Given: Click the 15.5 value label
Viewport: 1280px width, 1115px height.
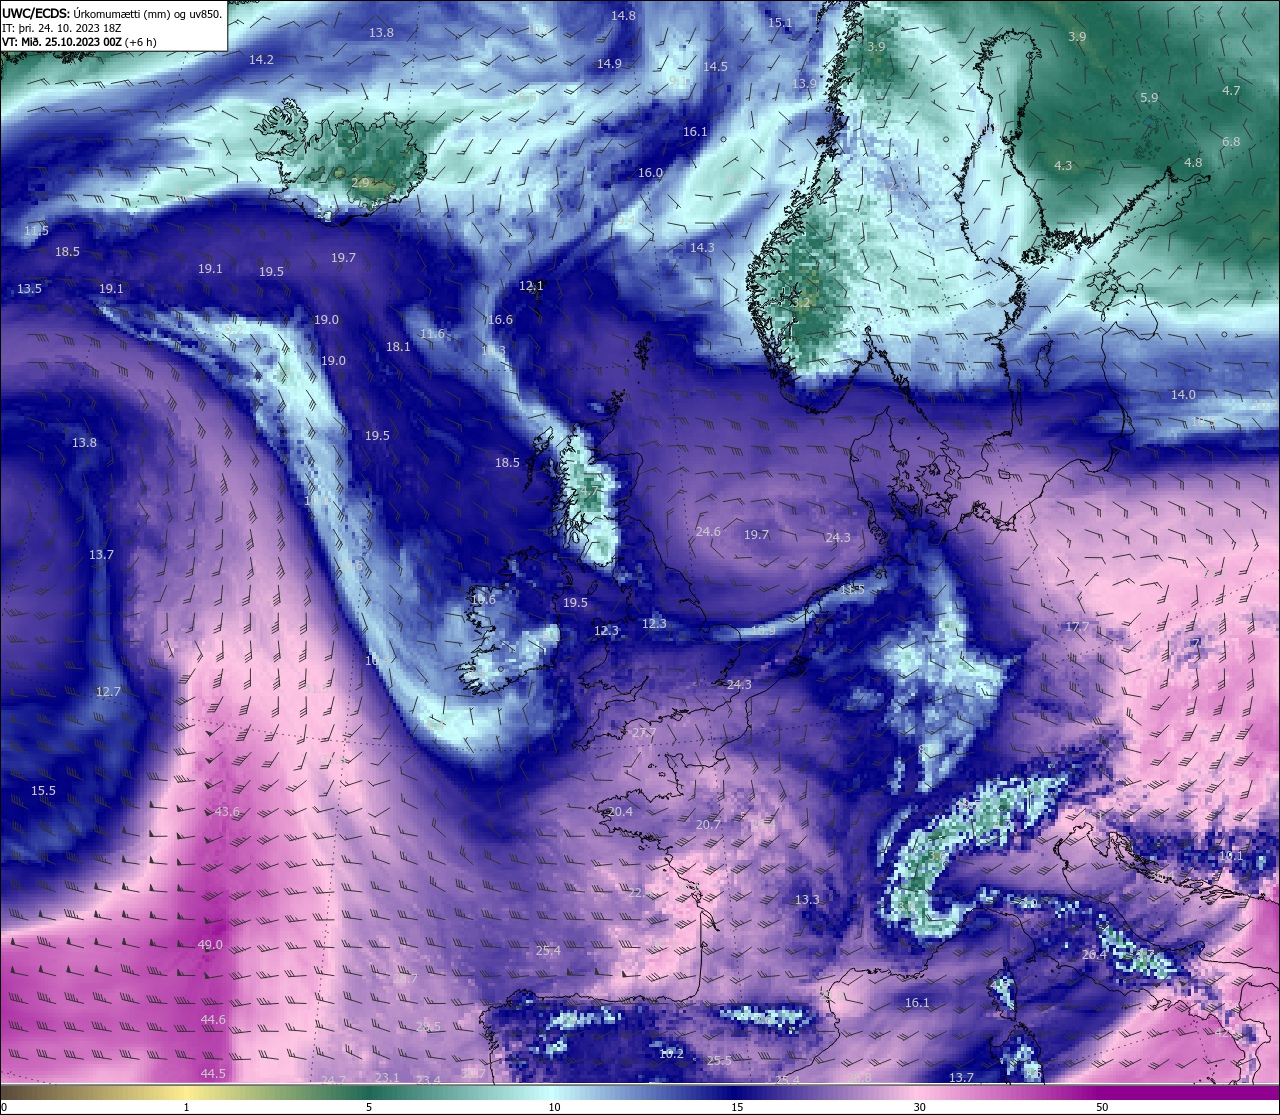Looking at the screenshot, I should (x=43, y=791).
